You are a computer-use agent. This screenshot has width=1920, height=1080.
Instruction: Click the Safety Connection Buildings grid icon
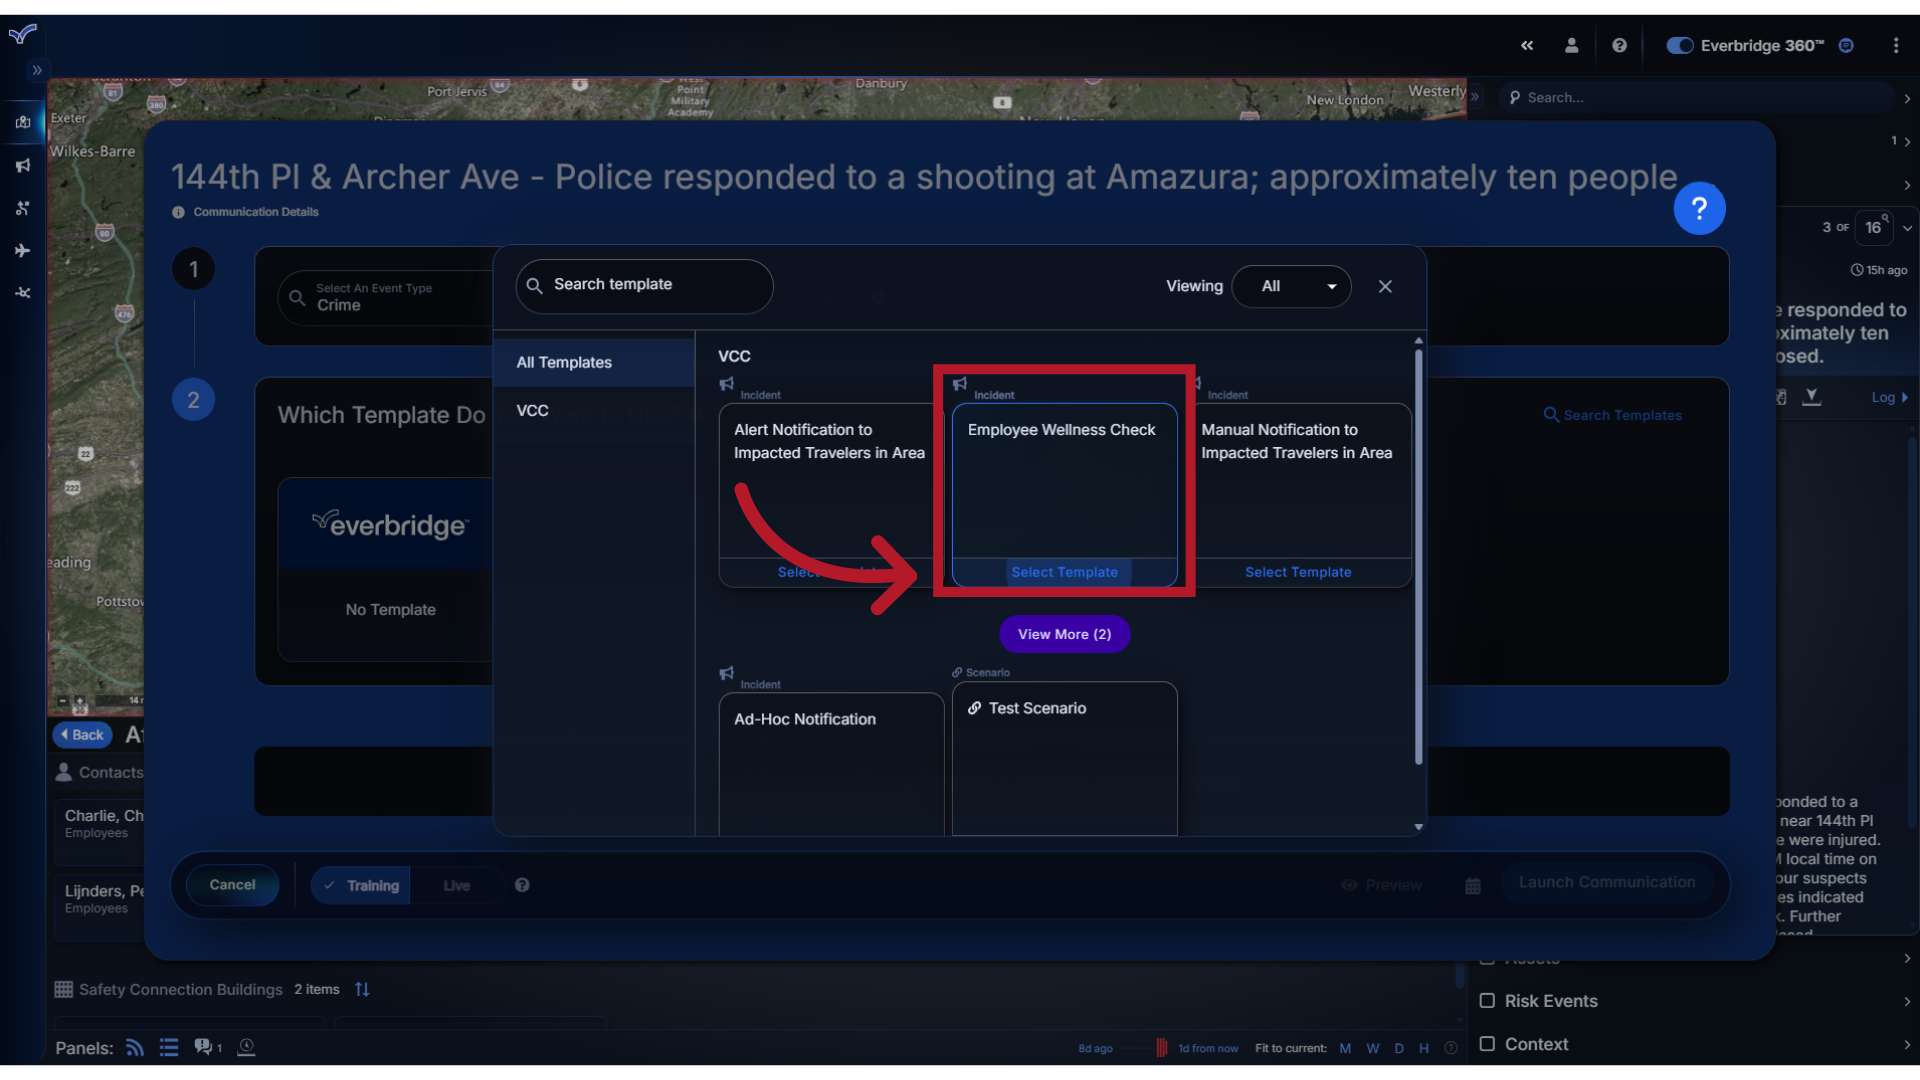pos(64,990)
